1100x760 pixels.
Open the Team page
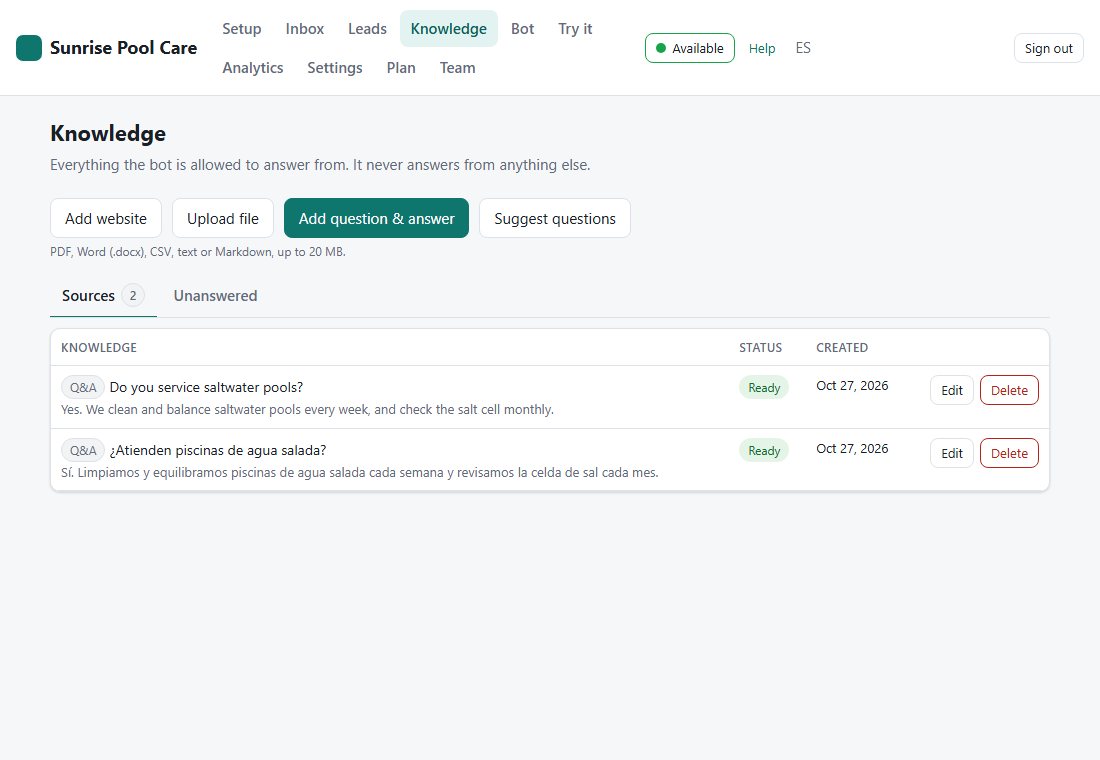coord(457,68)
